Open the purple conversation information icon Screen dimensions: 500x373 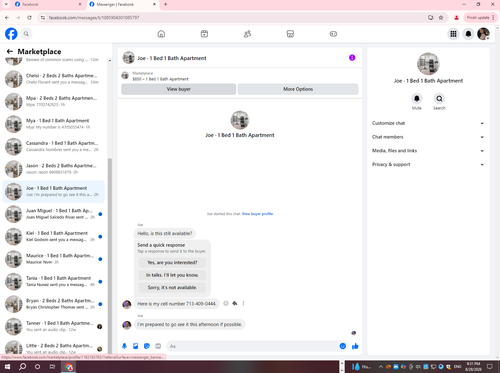coord(352,58)
